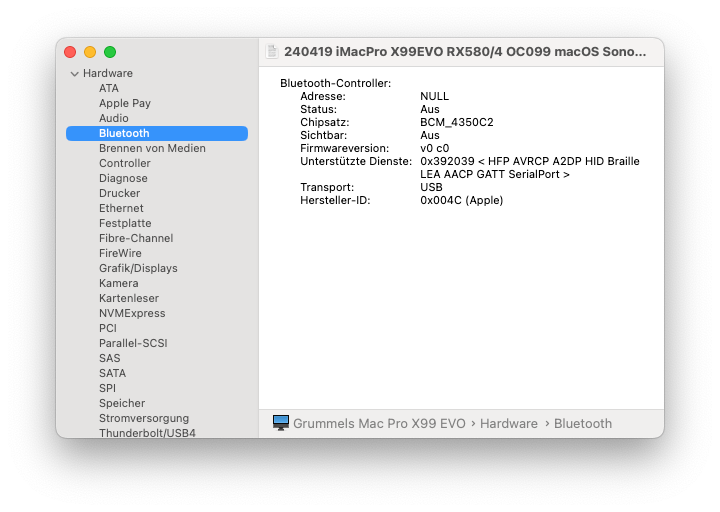Open the ATA hardware entry
The width and height of the screenshot is (720, 512).
click(x=109, y=88)
